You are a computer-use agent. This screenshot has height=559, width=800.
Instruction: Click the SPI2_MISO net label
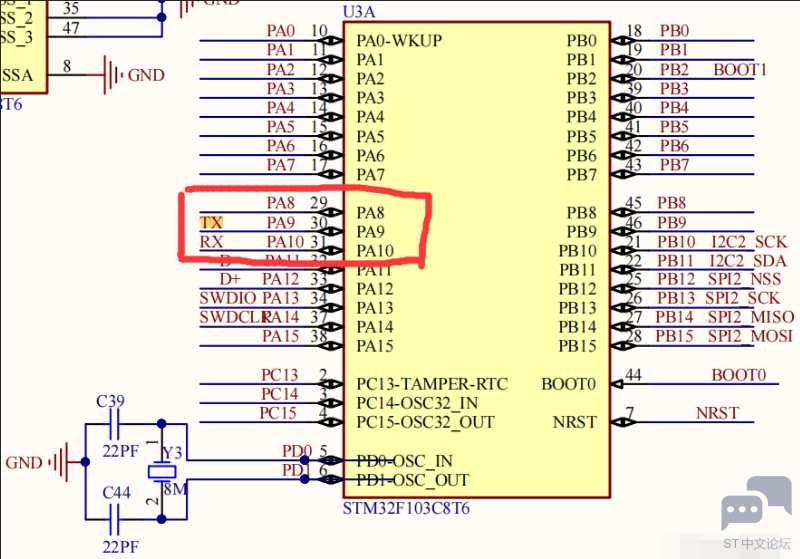pyautogui.click(x=751, y=317)
